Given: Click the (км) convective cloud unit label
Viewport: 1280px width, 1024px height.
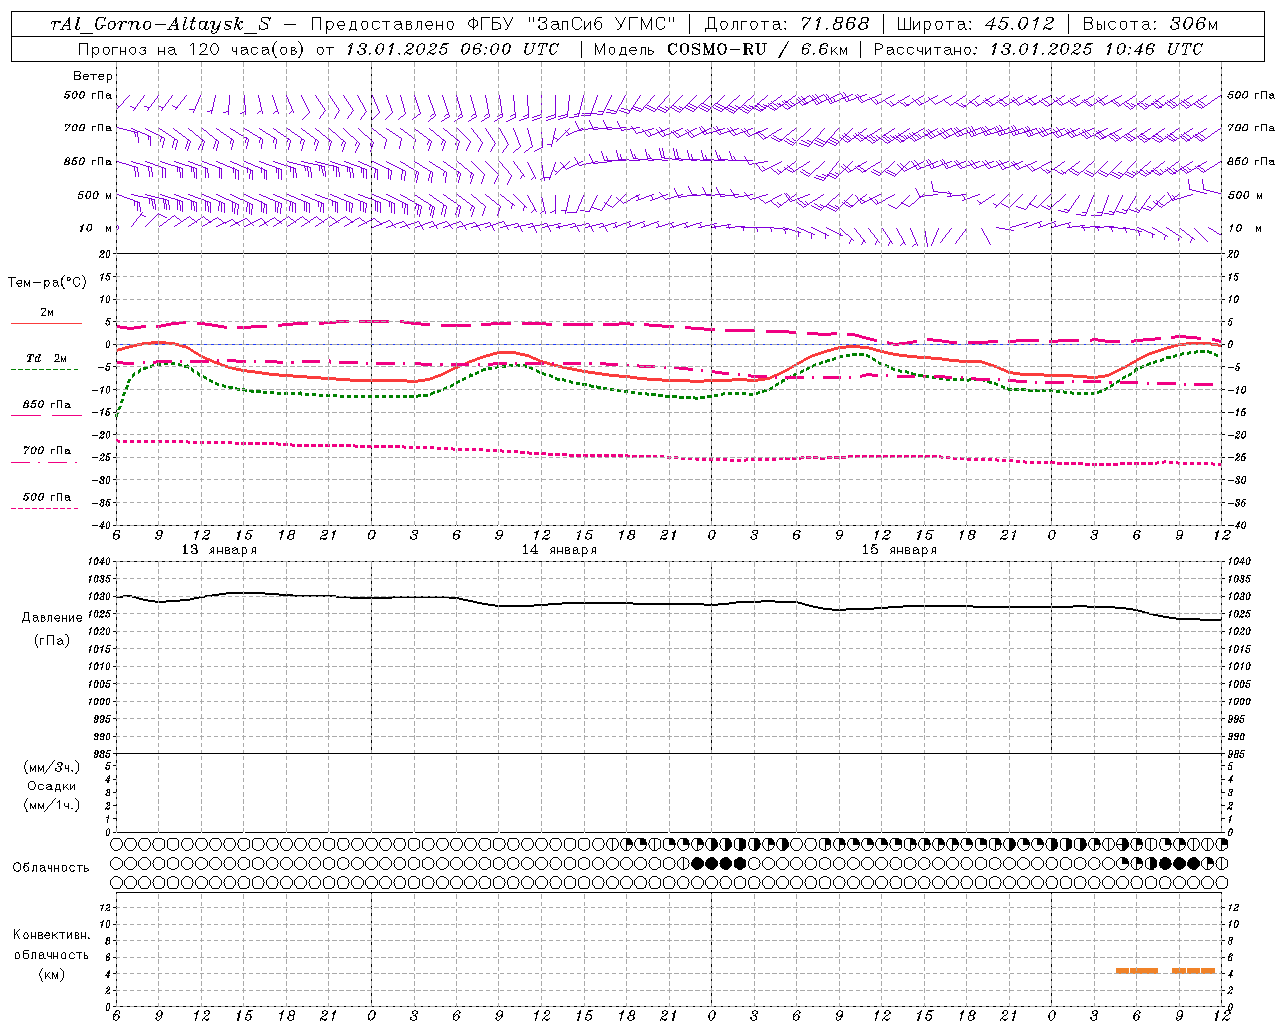Looking at the screenshot, I should tap(51, 974).
